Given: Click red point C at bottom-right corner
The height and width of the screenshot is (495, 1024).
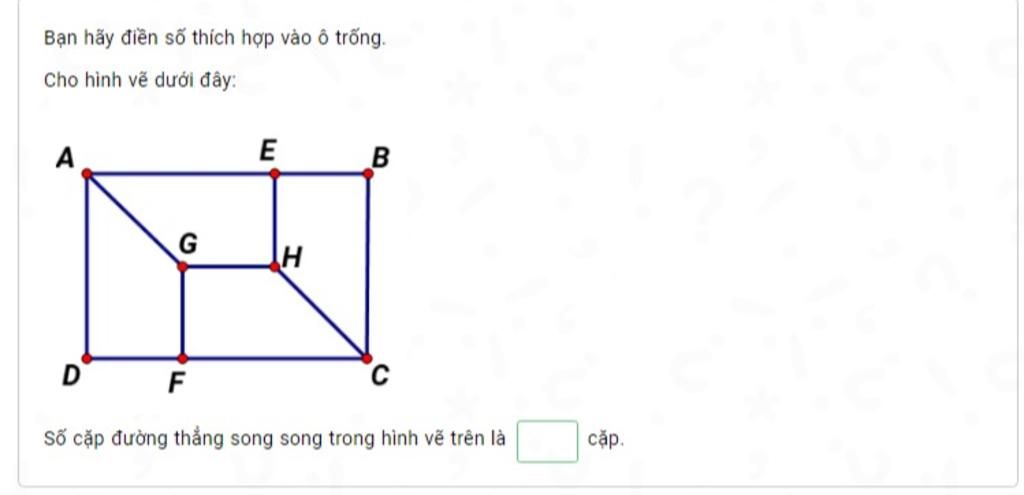Looking at the screenshot, I should pyautogui.click(x=367, y=359).
